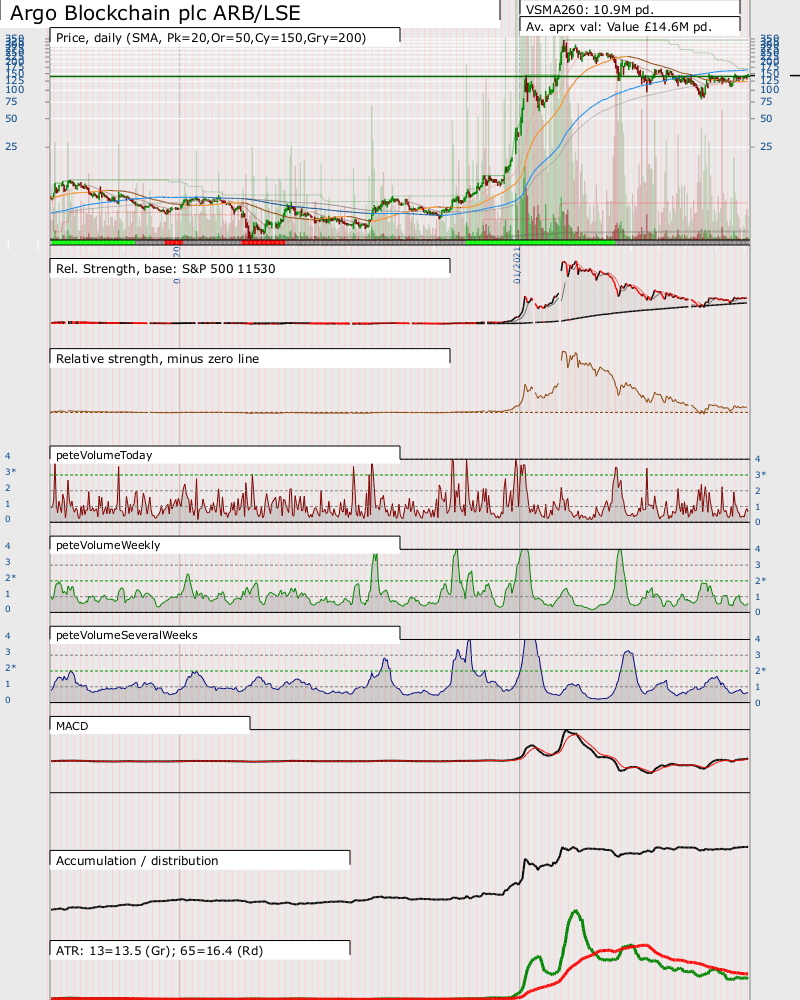Click the ATR: 13=13.5 (Gr); 65=16.4 (Rd) label
800x1000 pixels.
[159, 950]
